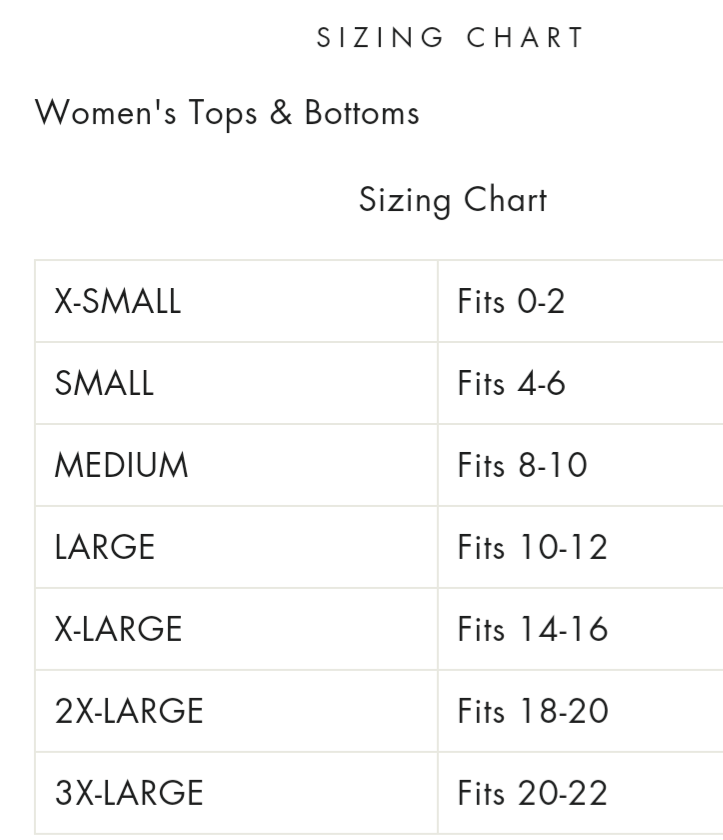723x840 pixels.
Task: Select the Fits 10-12 cell
Action: pos(532,547)
